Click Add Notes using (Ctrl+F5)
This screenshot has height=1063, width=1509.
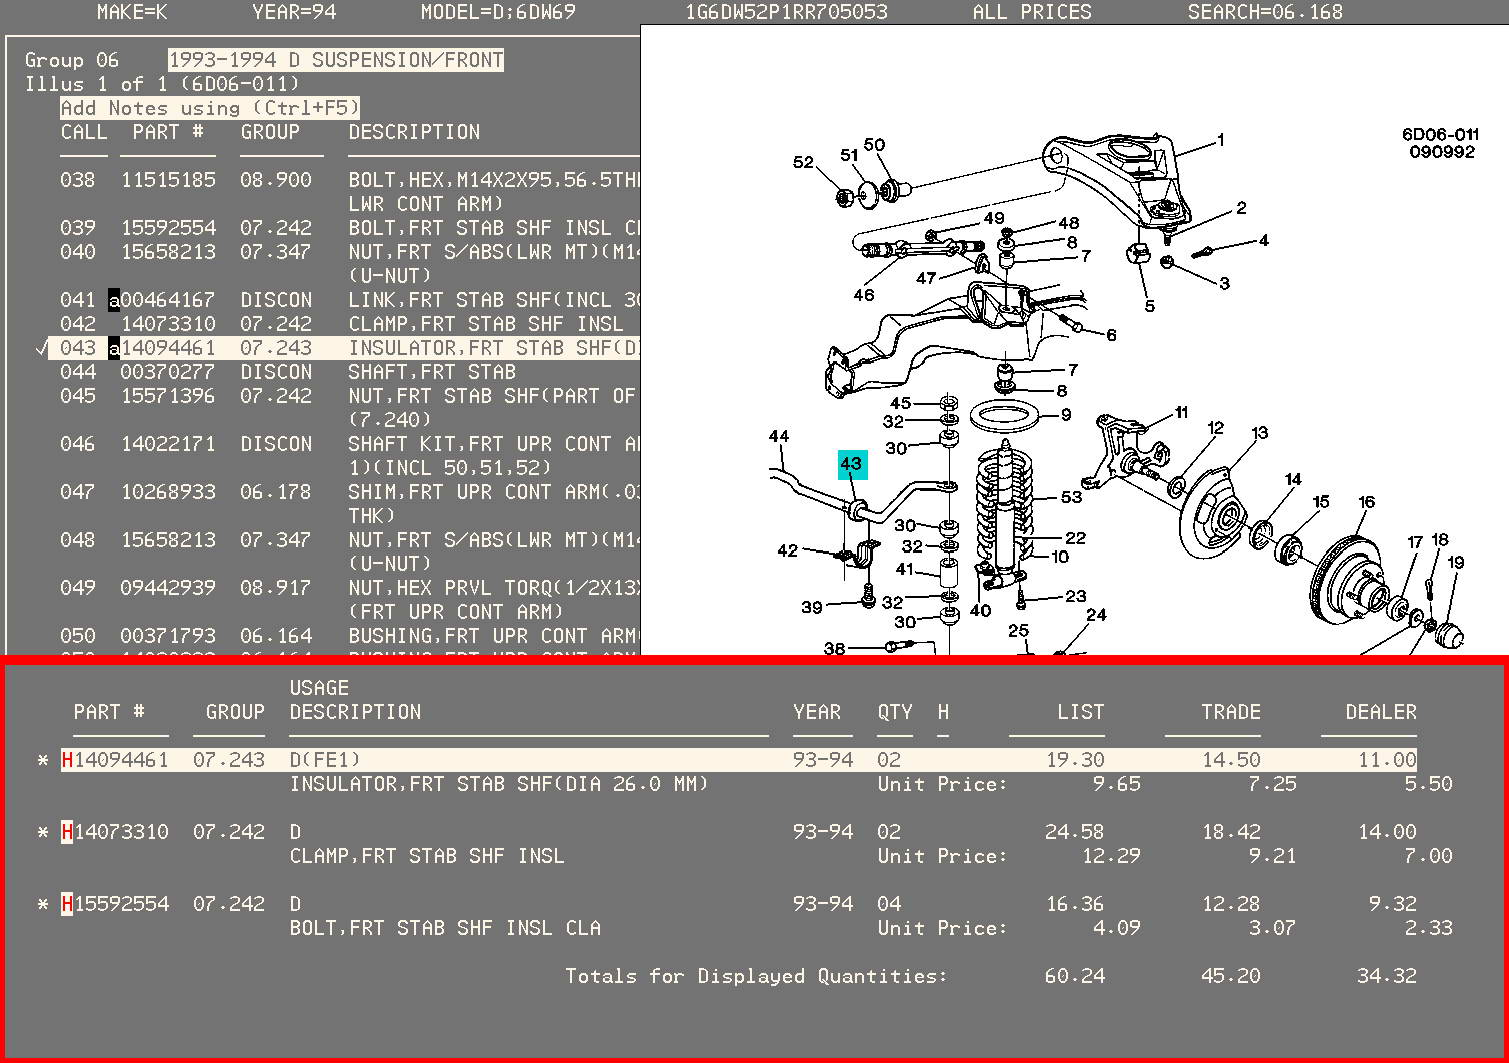pyautogui.click(x=209, y=108)
